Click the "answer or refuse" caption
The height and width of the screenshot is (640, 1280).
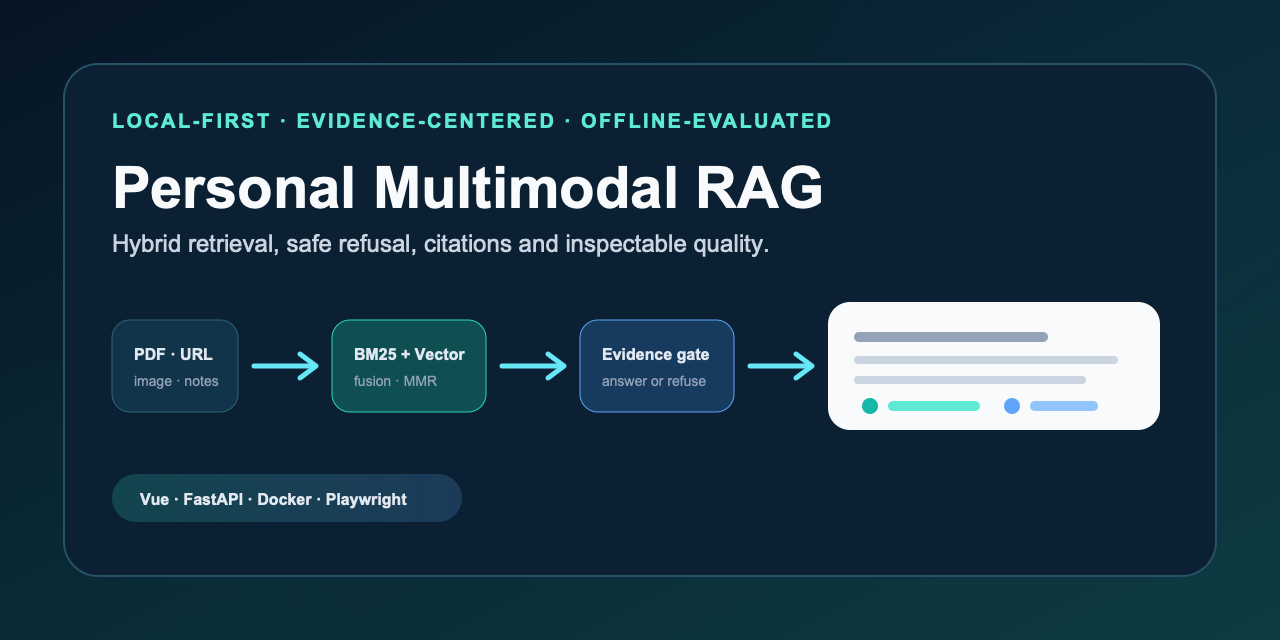click(654, 381)
